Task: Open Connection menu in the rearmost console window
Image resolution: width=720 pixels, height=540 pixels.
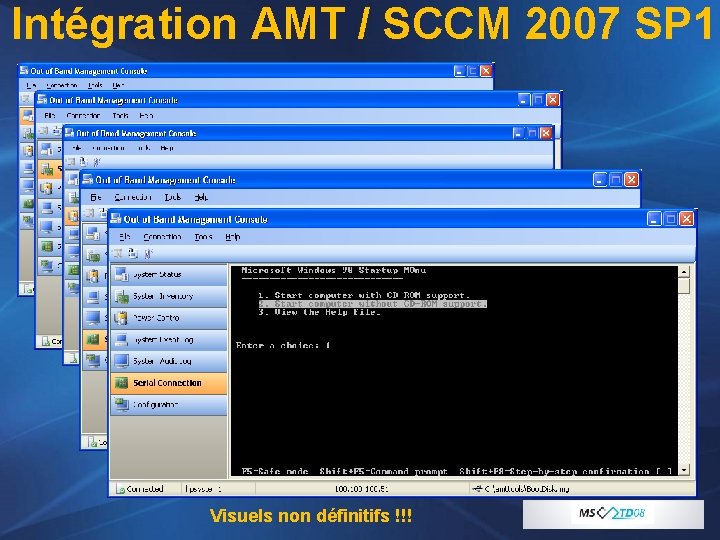Action: click(x=62, y=85)
